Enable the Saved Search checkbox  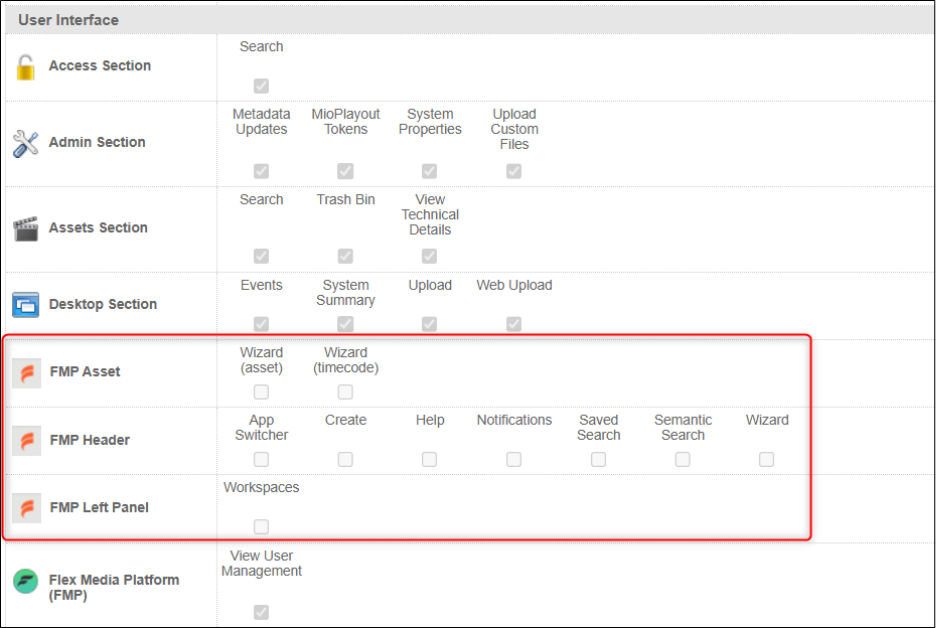pyautogui.click(x=598, y=460)
